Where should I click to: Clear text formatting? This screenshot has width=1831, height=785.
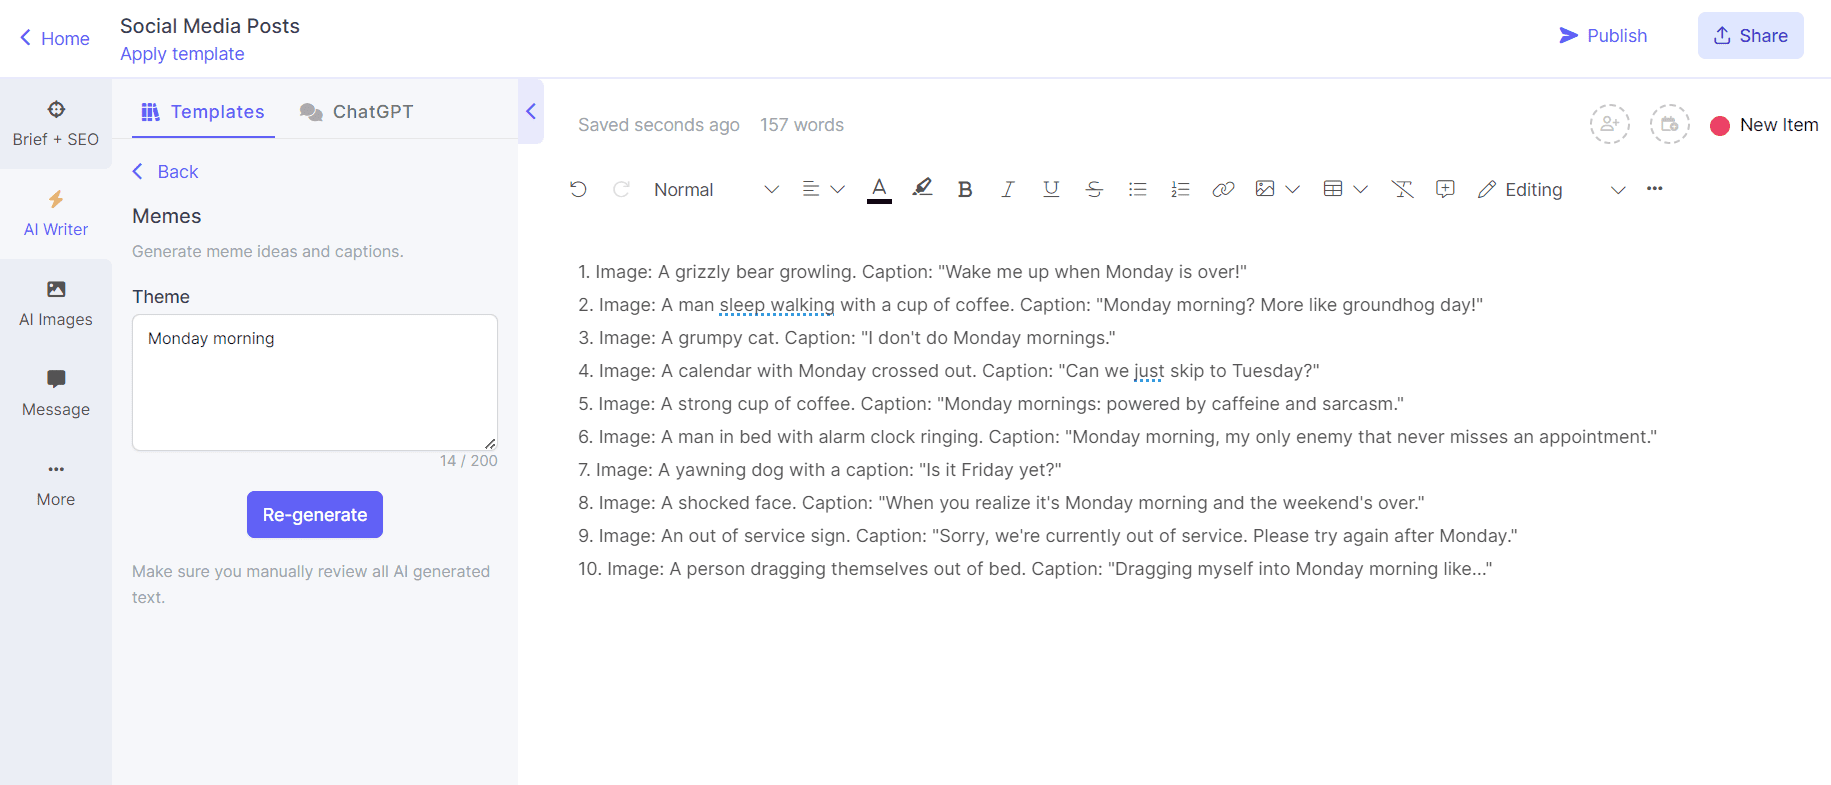1402,189
